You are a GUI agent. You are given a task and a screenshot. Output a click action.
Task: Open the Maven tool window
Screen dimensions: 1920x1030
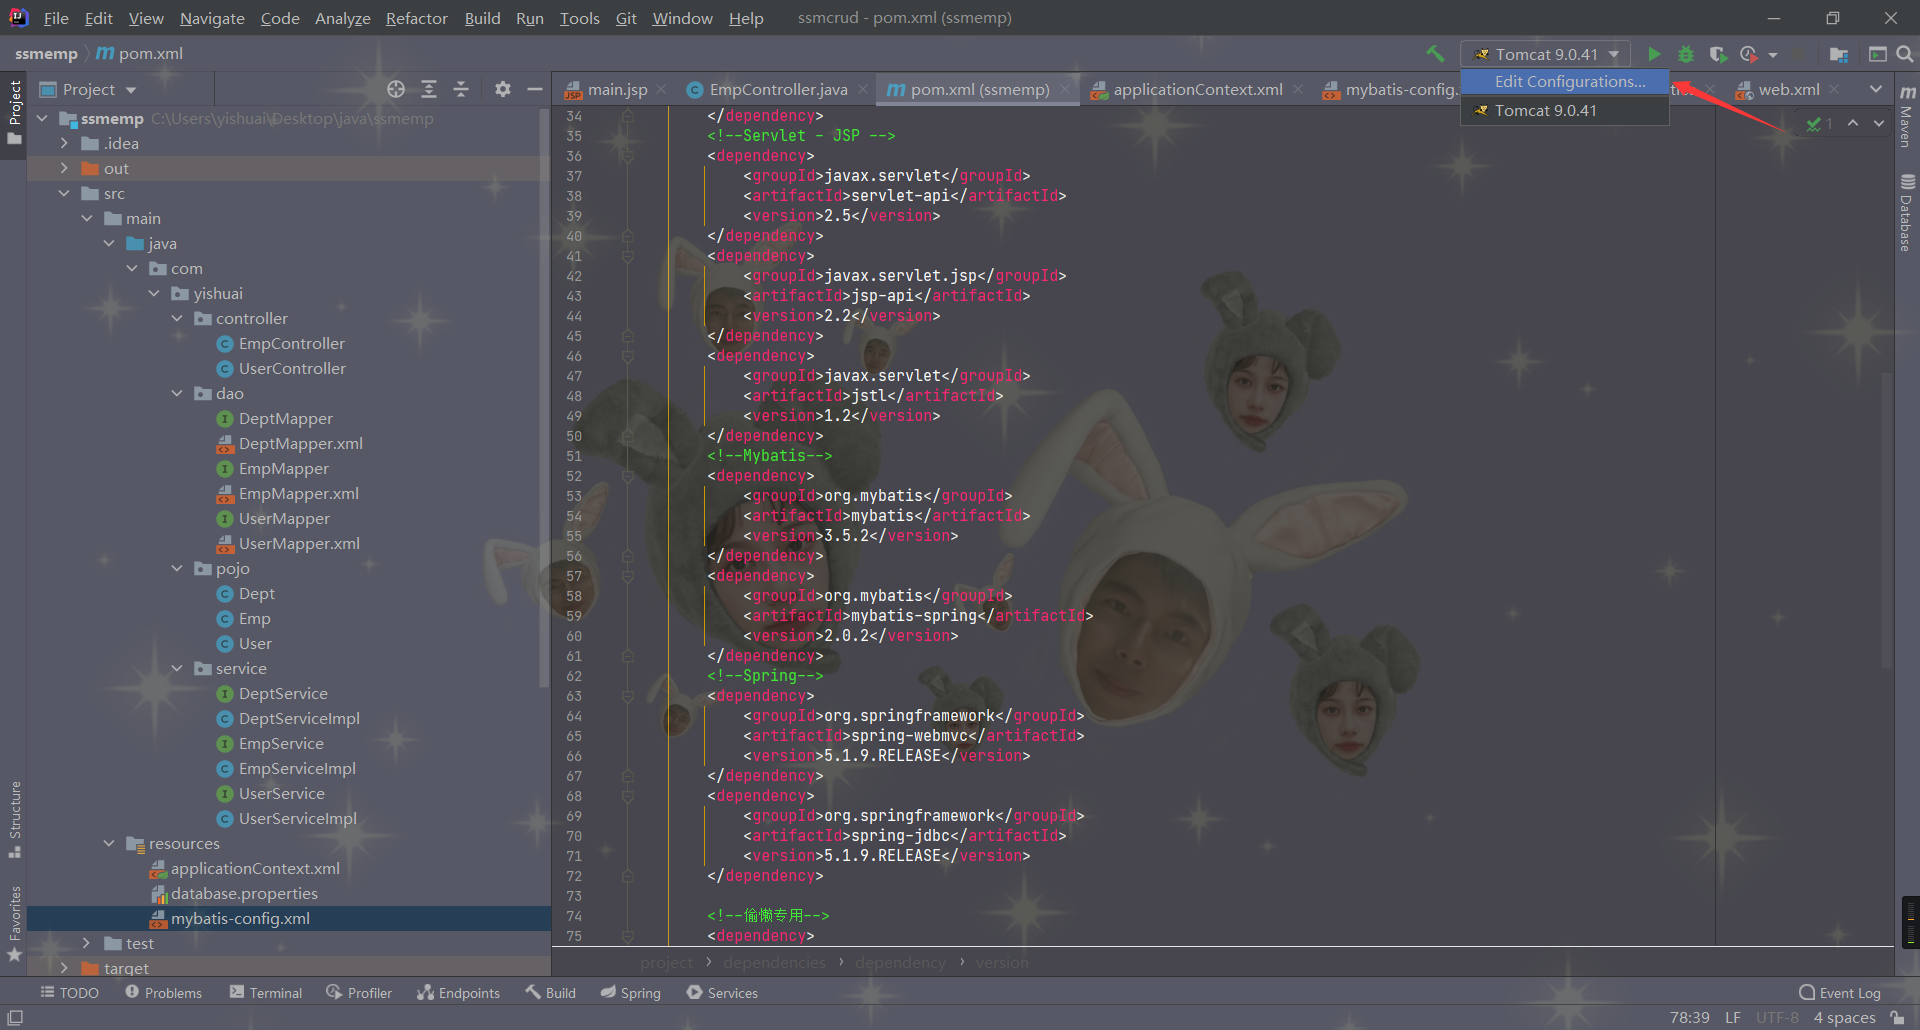pyautogui.click(x=1907, y=118)
